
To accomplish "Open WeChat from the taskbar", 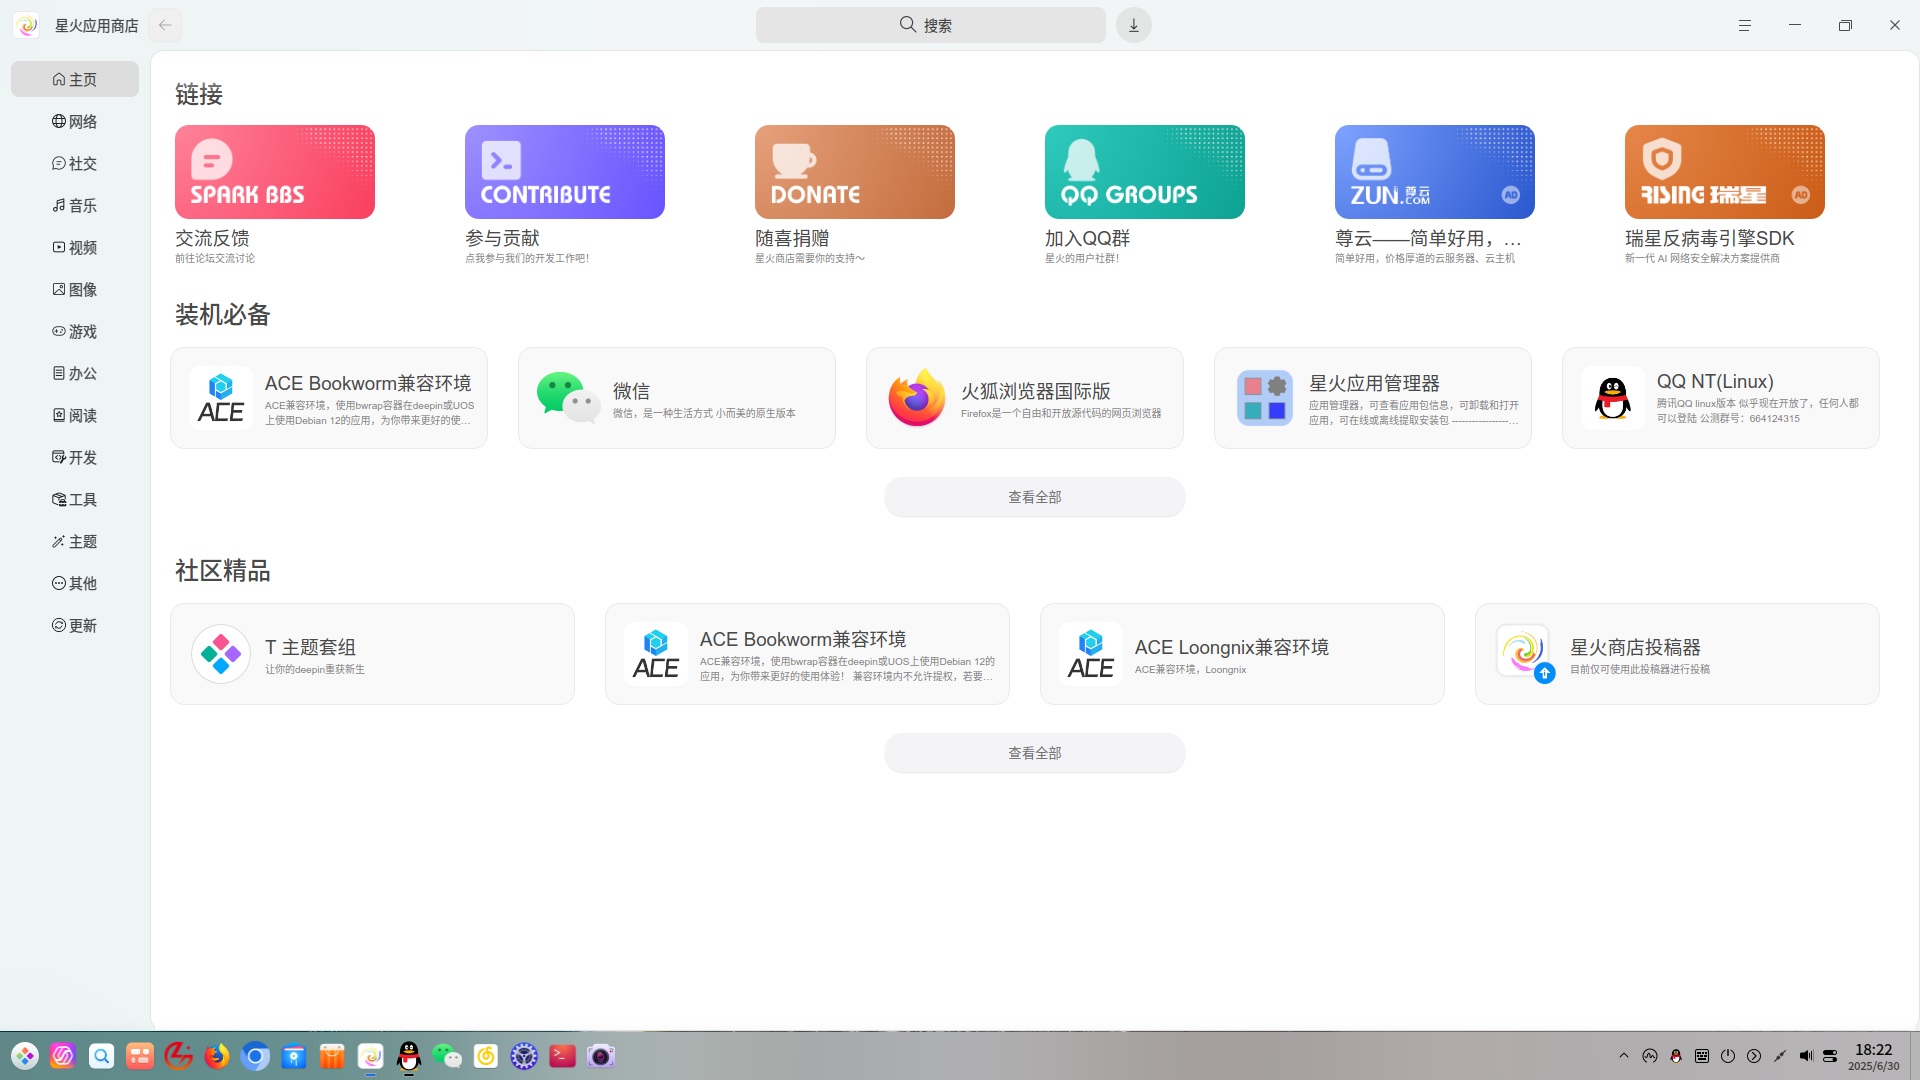I will point(447,1056).
